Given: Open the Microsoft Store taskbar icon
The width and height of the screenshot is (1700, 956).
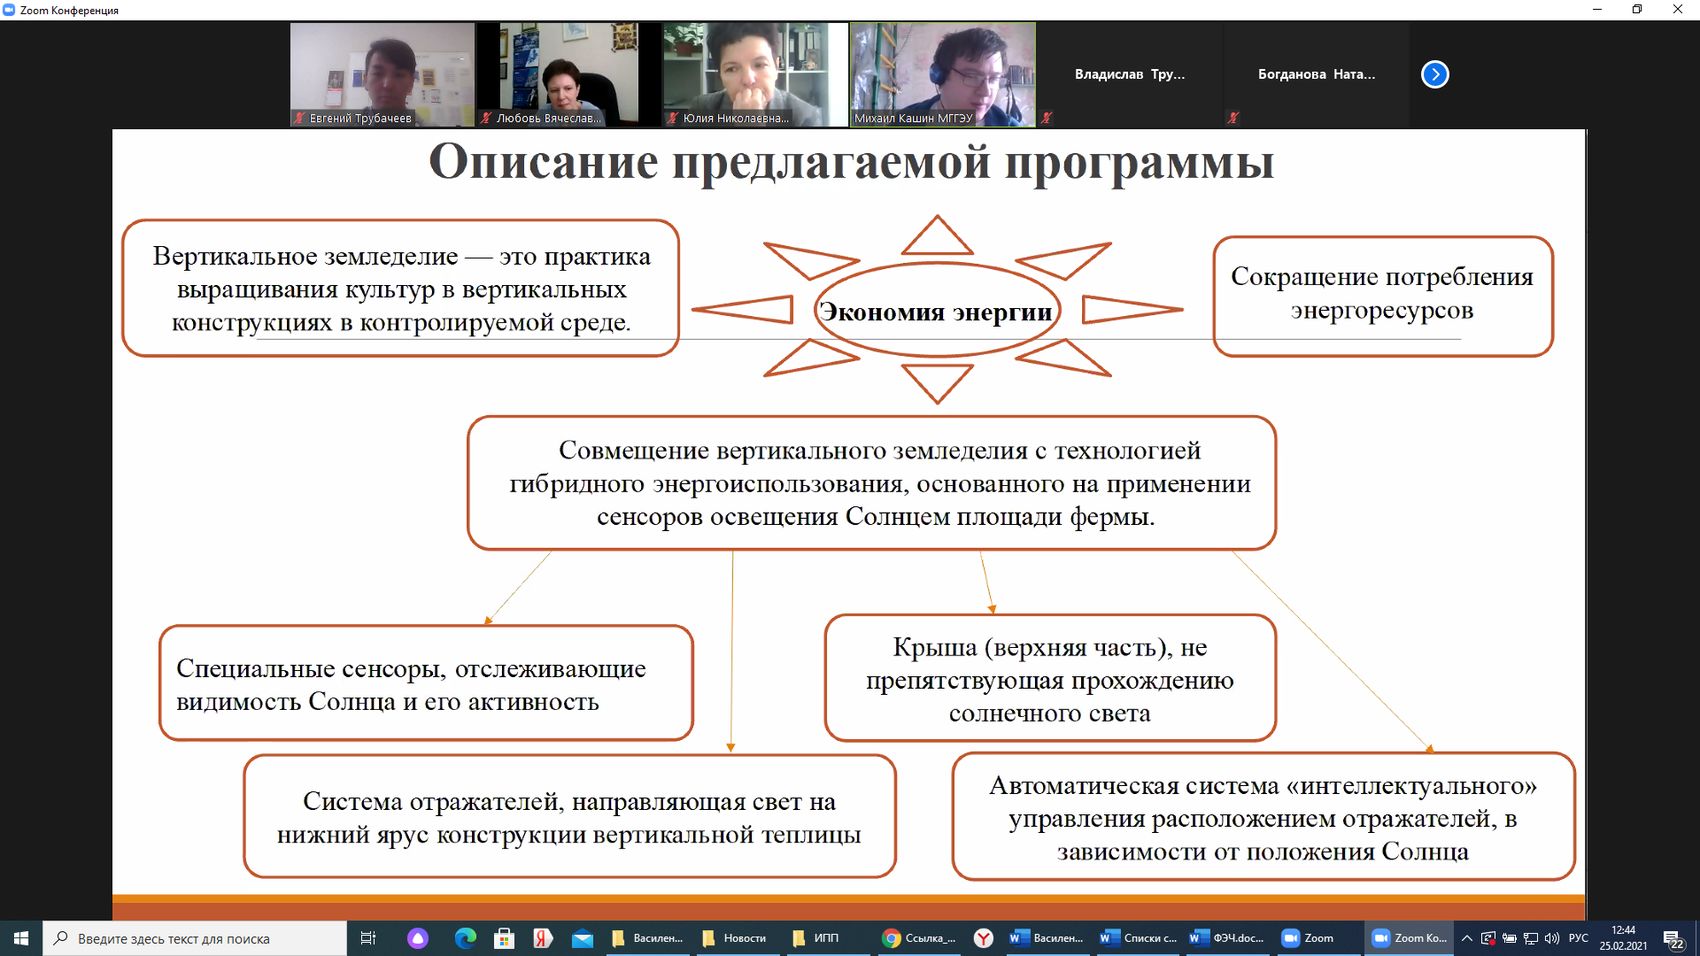Looking at the screenshot, I should (x=504, y=938).
